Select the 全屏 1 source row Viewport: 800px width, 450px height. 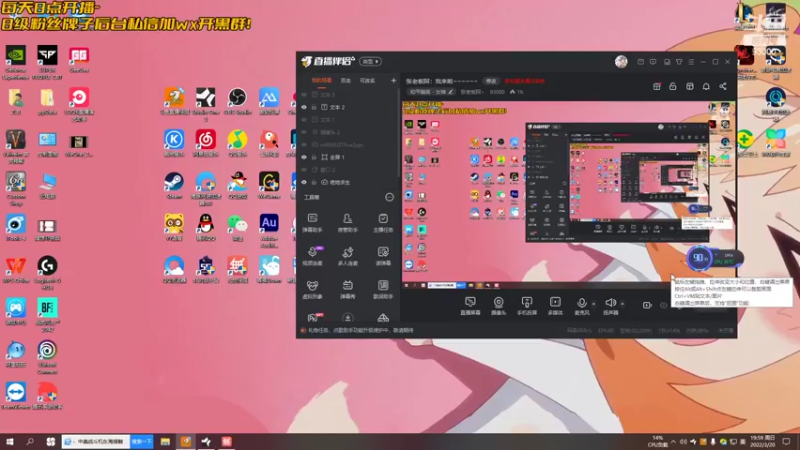click(x=348, y=157)
